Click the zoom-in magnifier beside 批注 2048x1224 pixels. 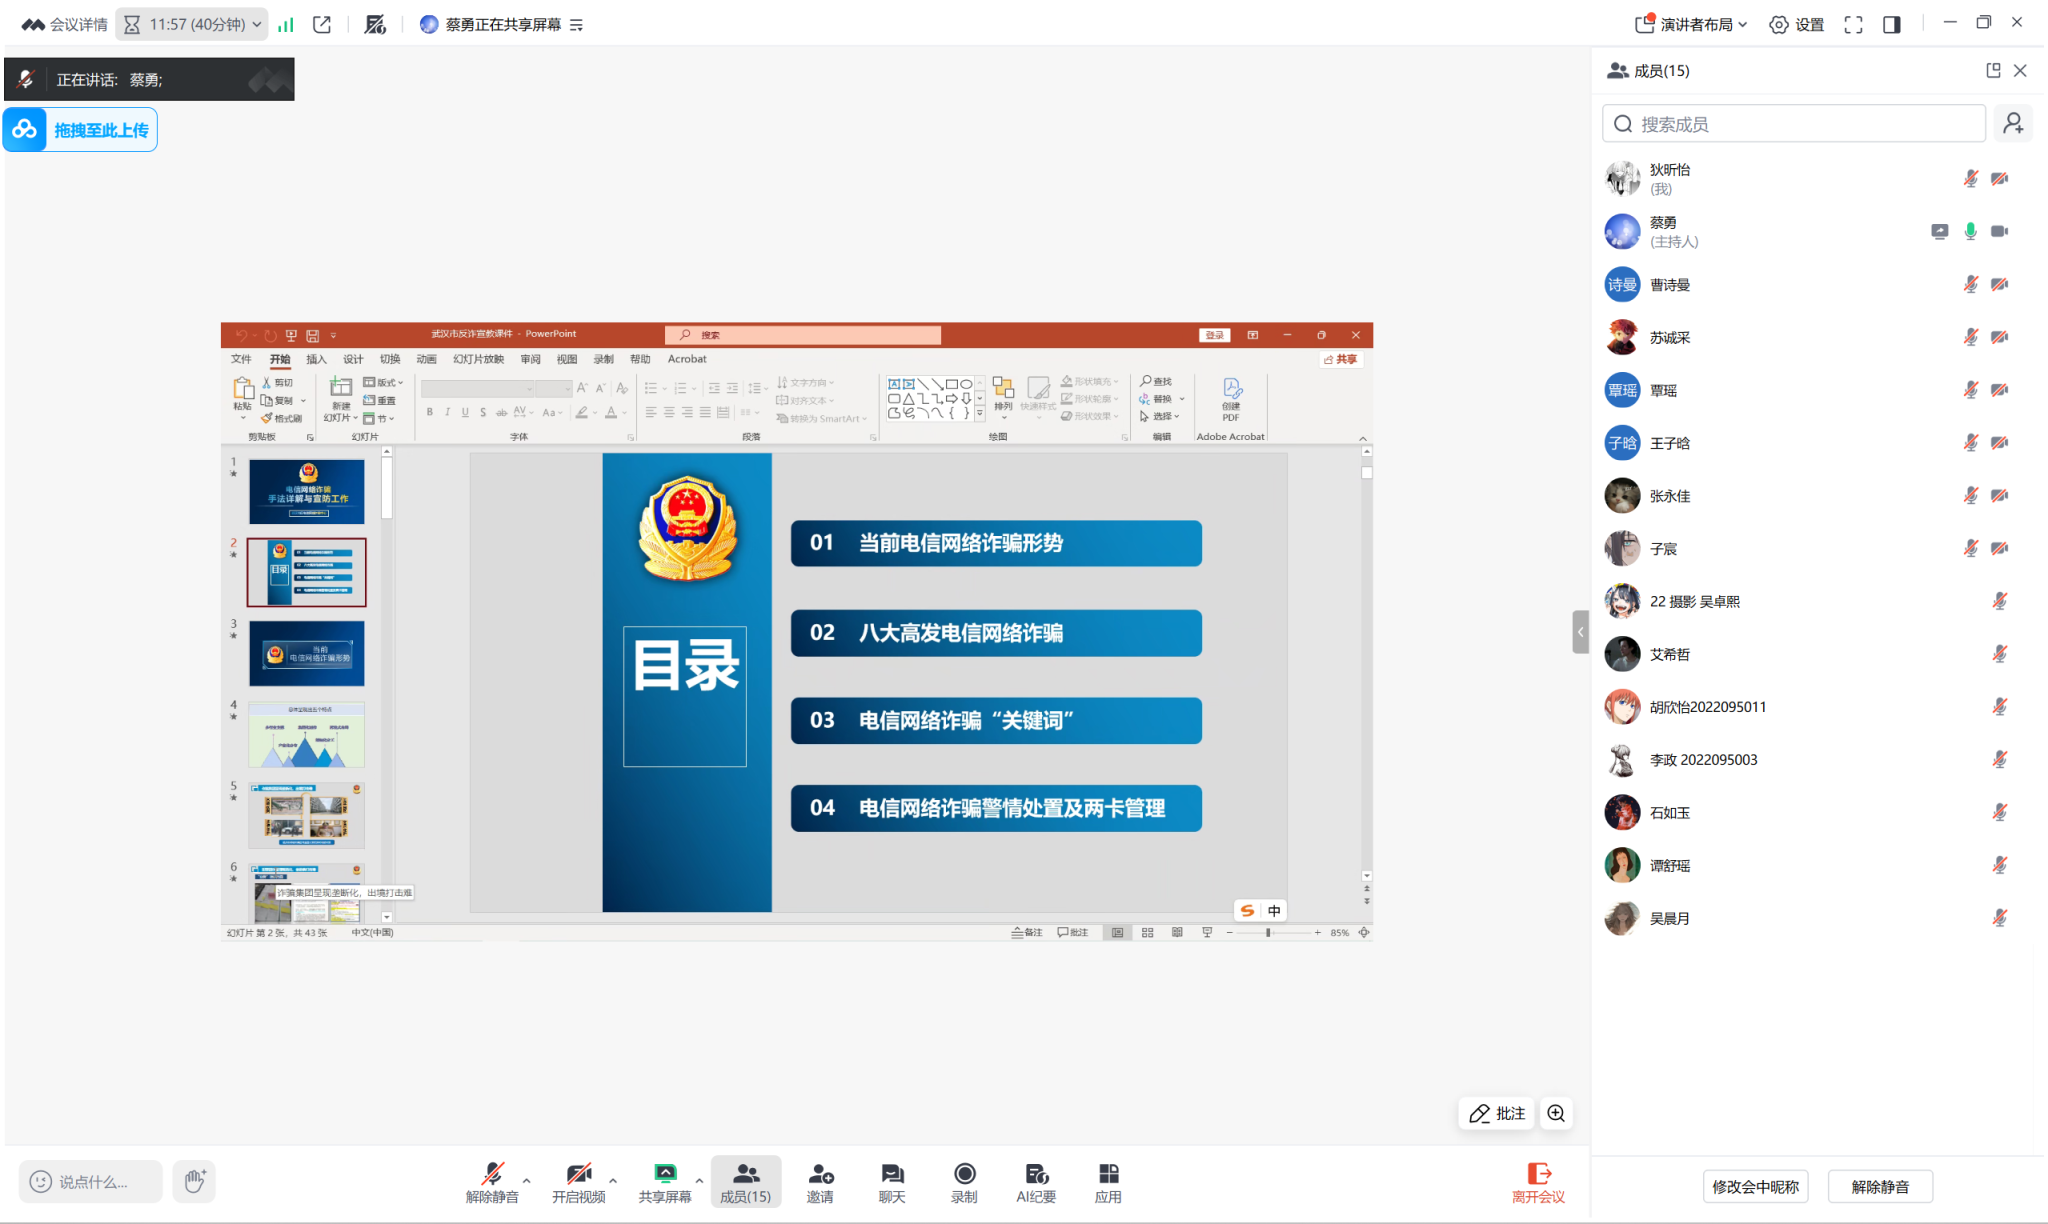(x=1556, y=1113)
